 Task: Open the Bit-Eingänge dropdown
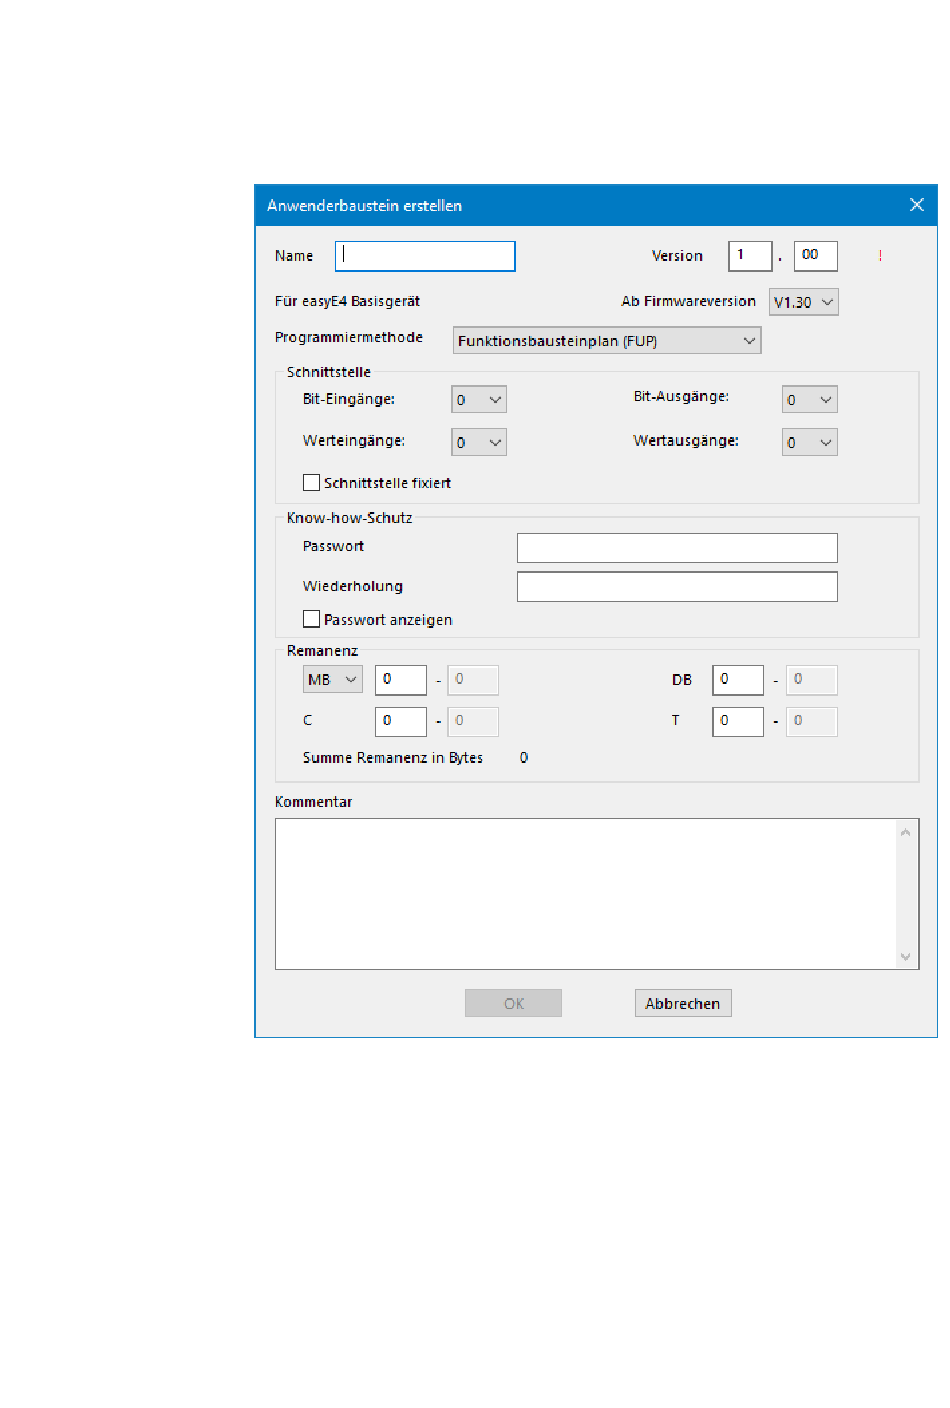click(479, 400)
